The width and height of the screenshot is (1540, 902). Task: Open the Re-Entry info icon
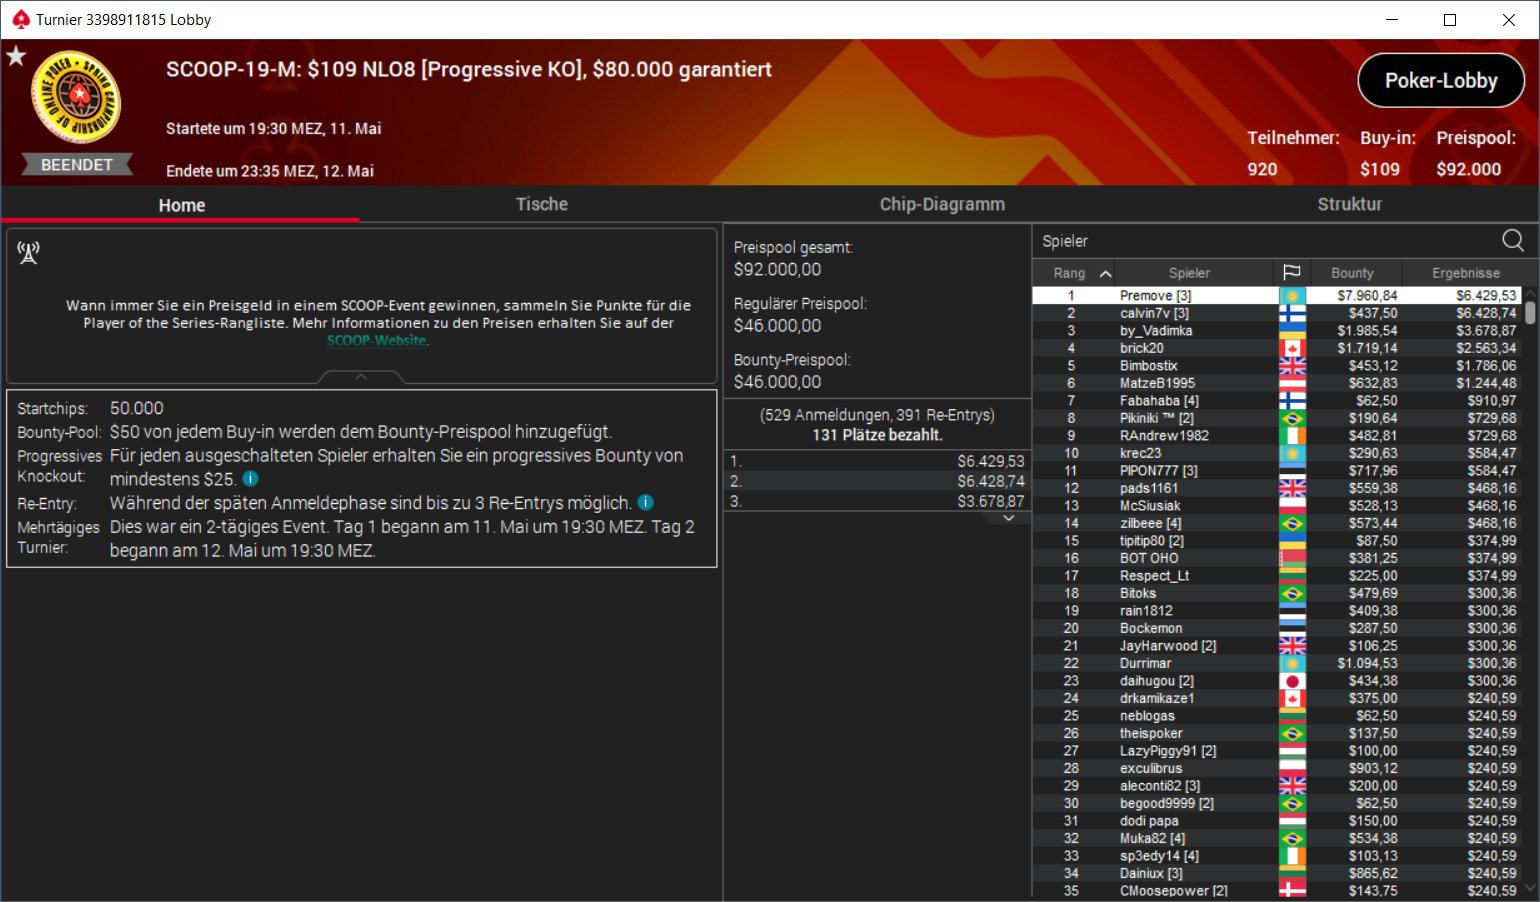click(x=646, y=502)
